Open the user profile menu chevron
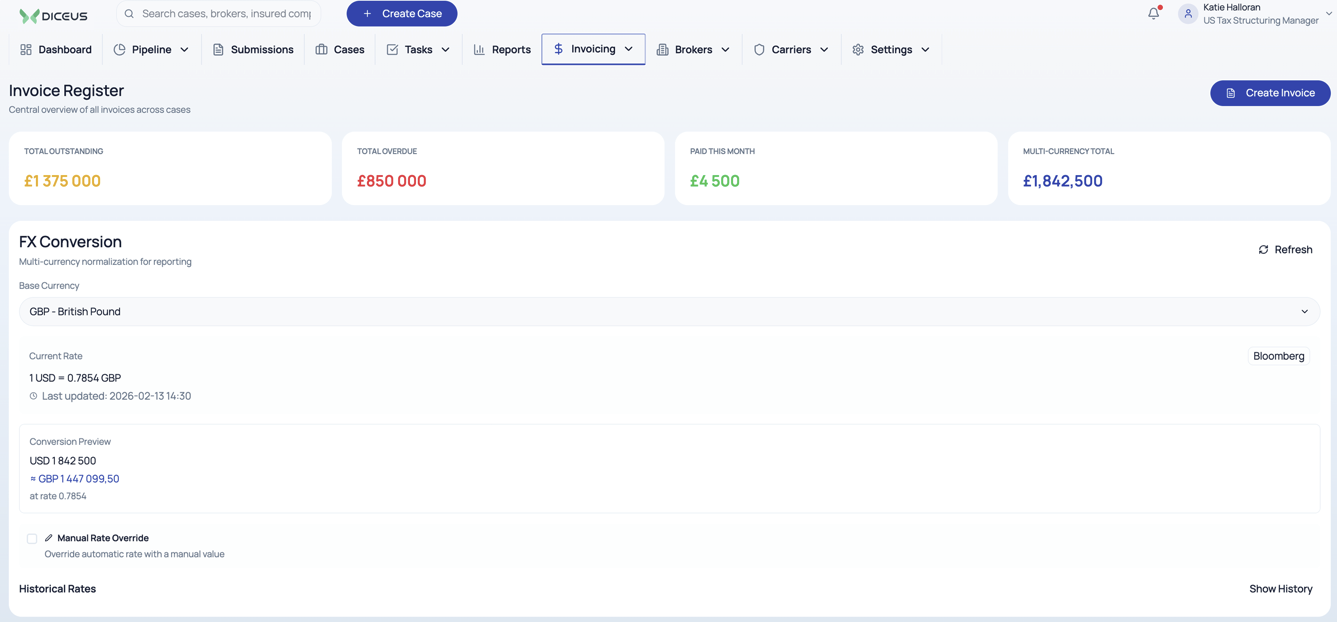Screen dimensions: 1337x622 [1328, 14]
